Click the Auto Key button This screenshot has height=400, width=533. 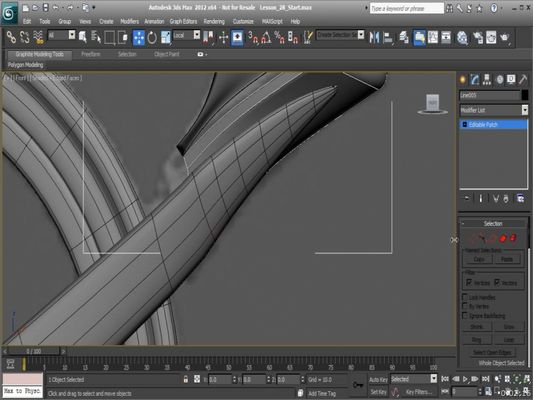click(378, 380)
